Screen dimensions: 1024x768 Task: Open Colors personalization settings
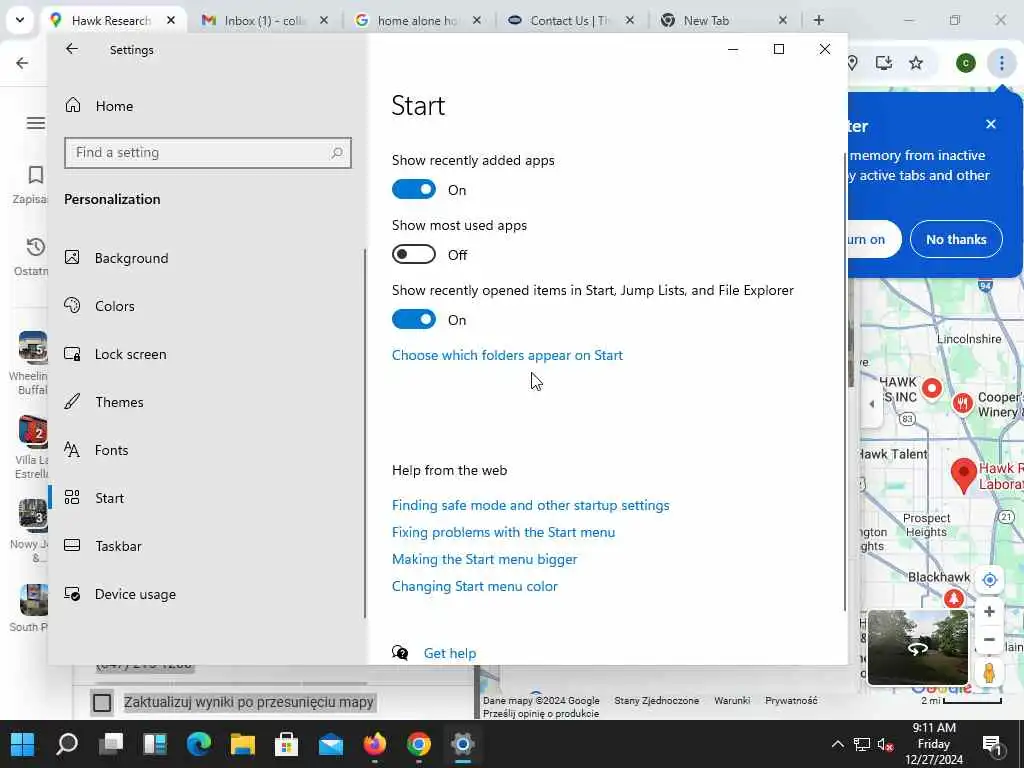point(99,306)
